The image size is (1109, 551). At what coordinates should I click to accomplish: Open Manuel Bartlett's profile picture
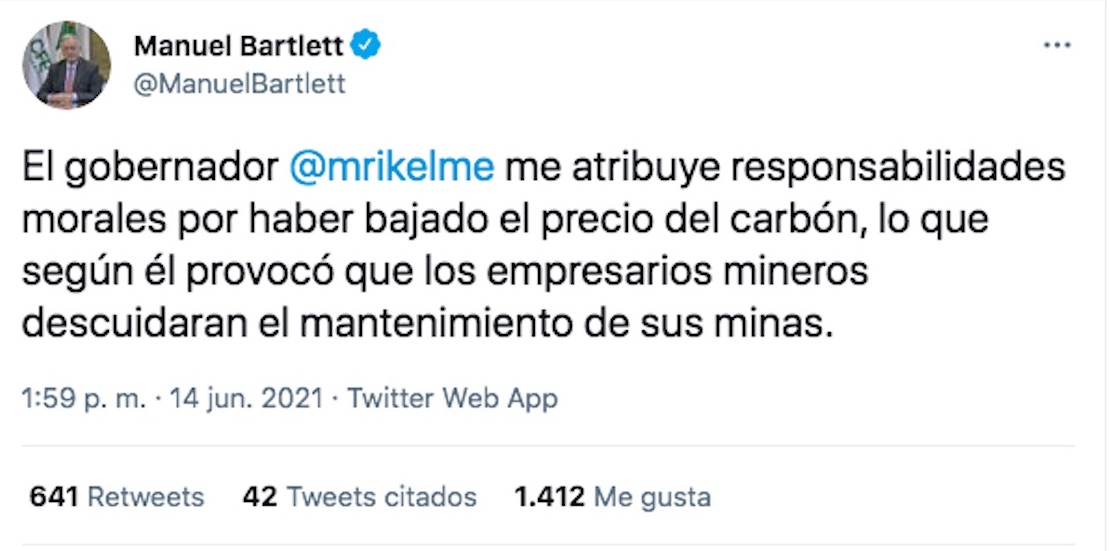coord(66,65)
